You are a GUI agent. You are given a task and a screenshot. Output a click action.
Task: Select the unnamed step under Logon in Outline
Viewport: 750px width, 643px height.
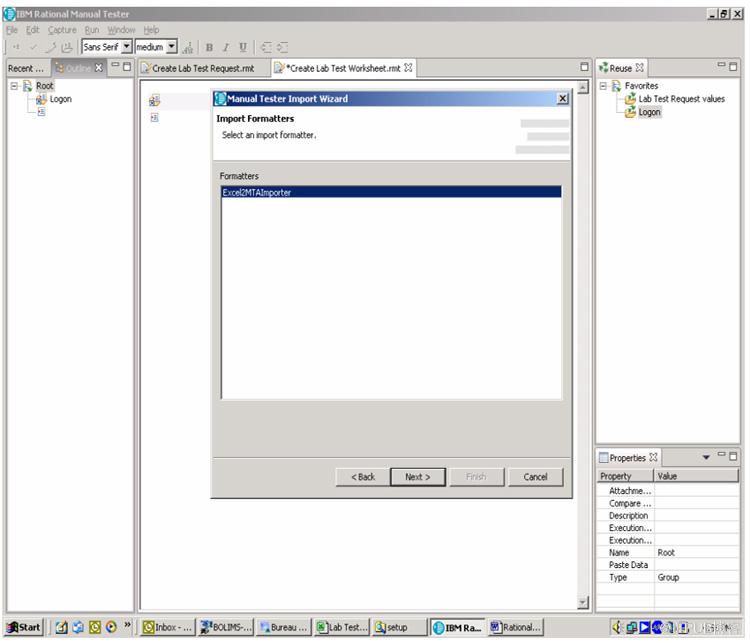(42, 112)
